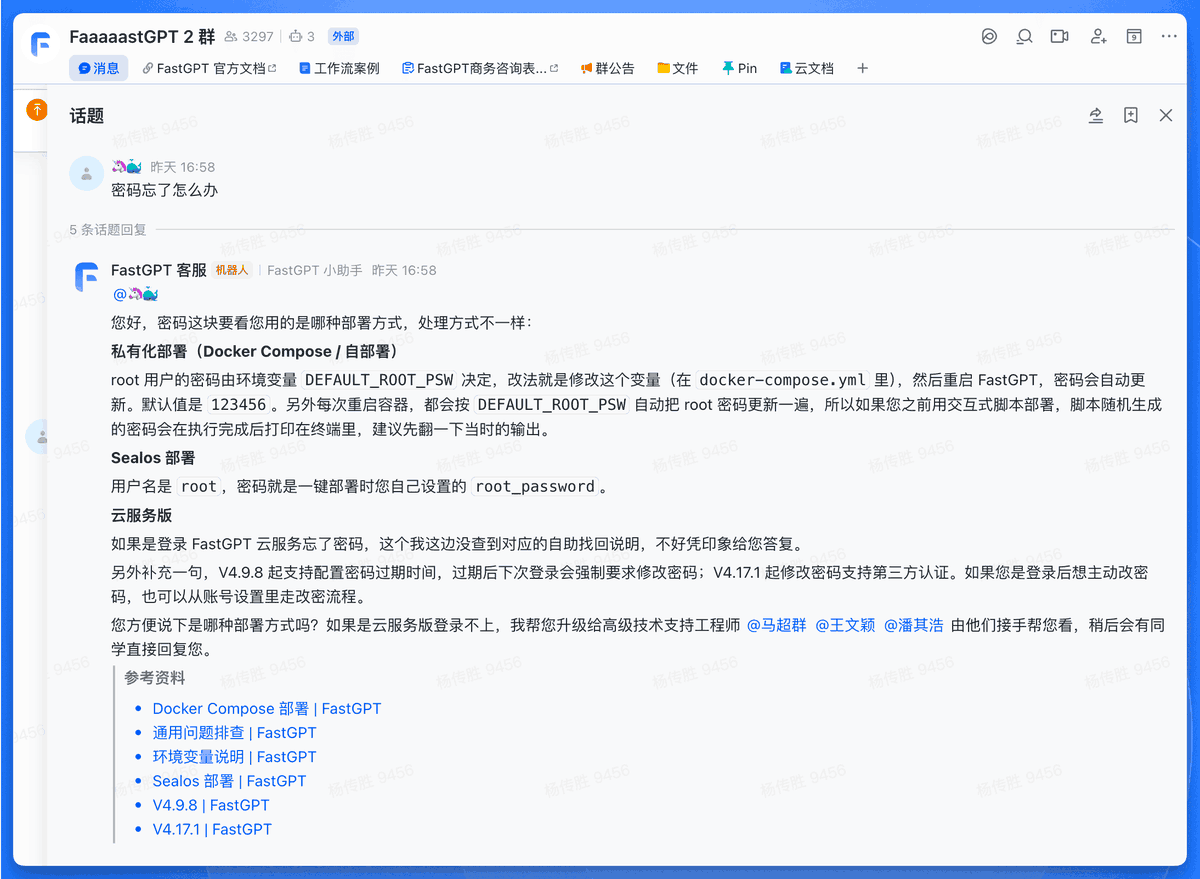Switch to the 消息 tab

click(98, 68)
